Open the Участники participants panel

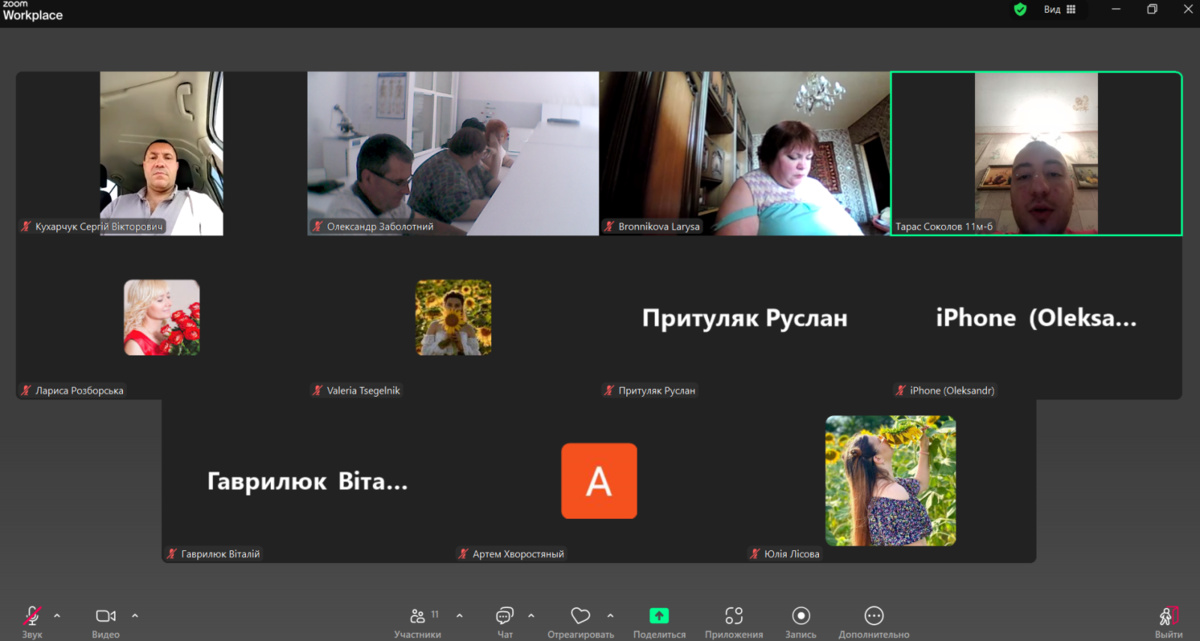click(418, 621)
